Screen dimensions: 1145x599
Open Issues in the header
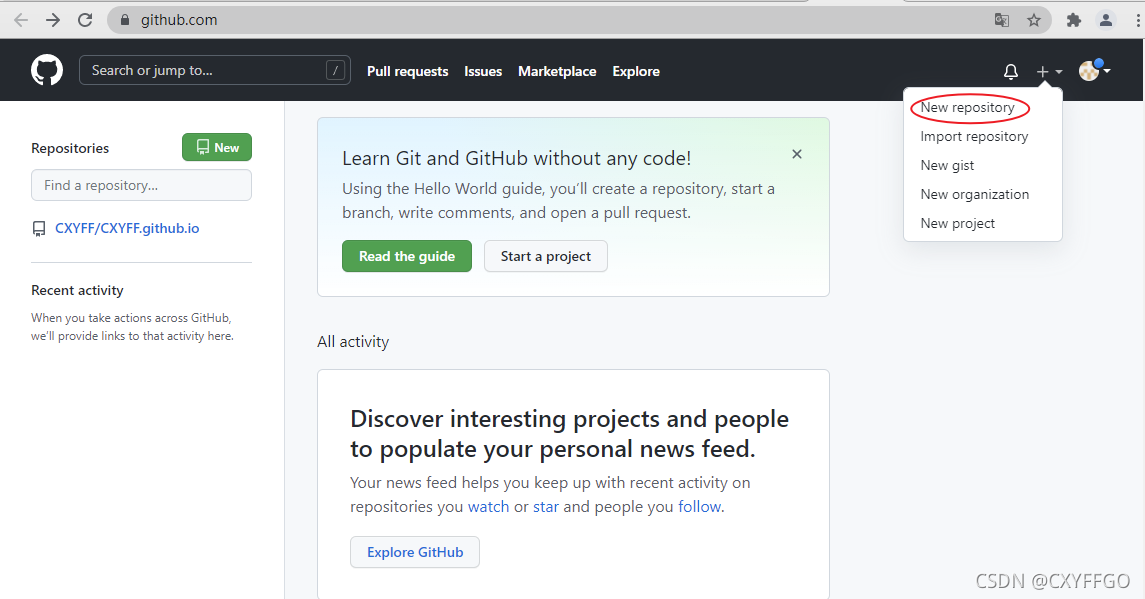[x=483, y=72]
